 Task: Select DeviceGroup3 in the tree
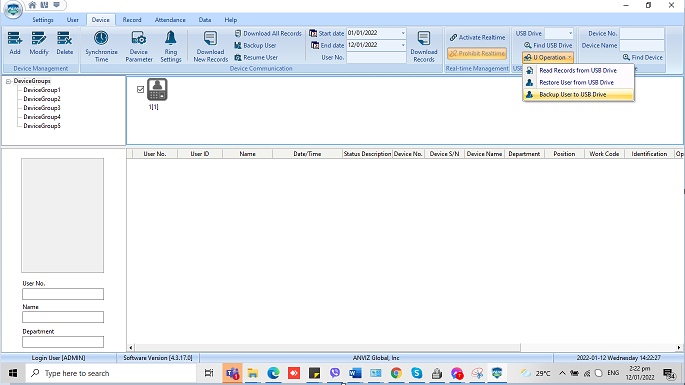click(x=42, y=108)
